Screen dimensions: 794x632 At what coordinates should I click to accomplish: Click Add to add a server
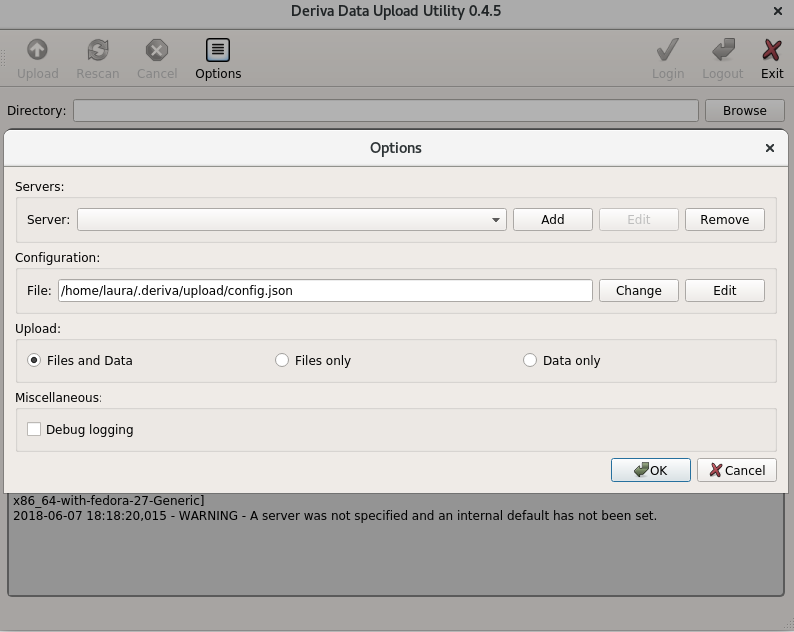(x=552, y=219)
